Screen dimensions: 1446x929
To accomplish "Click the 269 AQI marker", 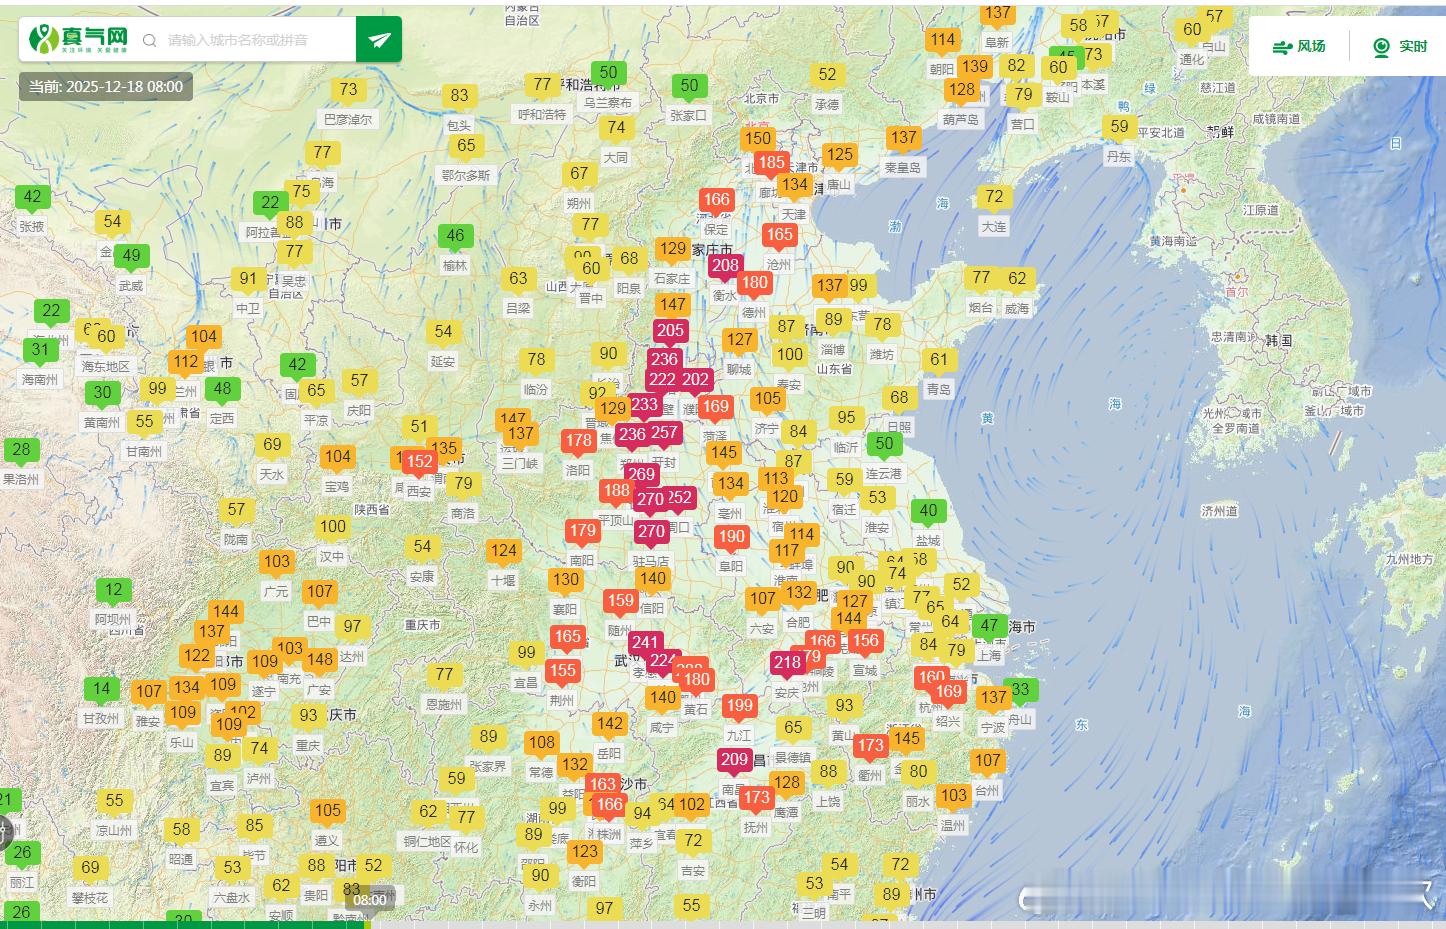I will click(x=641, y=477).
